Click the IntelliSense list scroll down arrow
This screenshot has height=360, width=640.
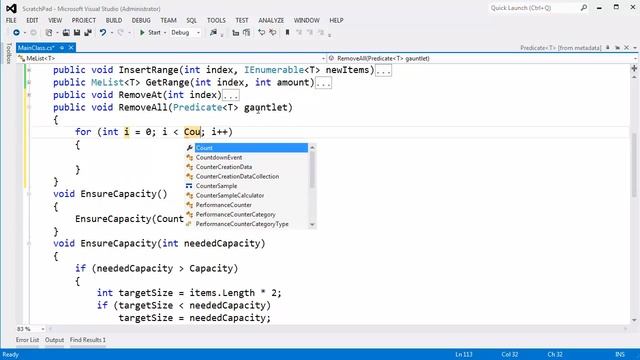(x=312, y=224)
